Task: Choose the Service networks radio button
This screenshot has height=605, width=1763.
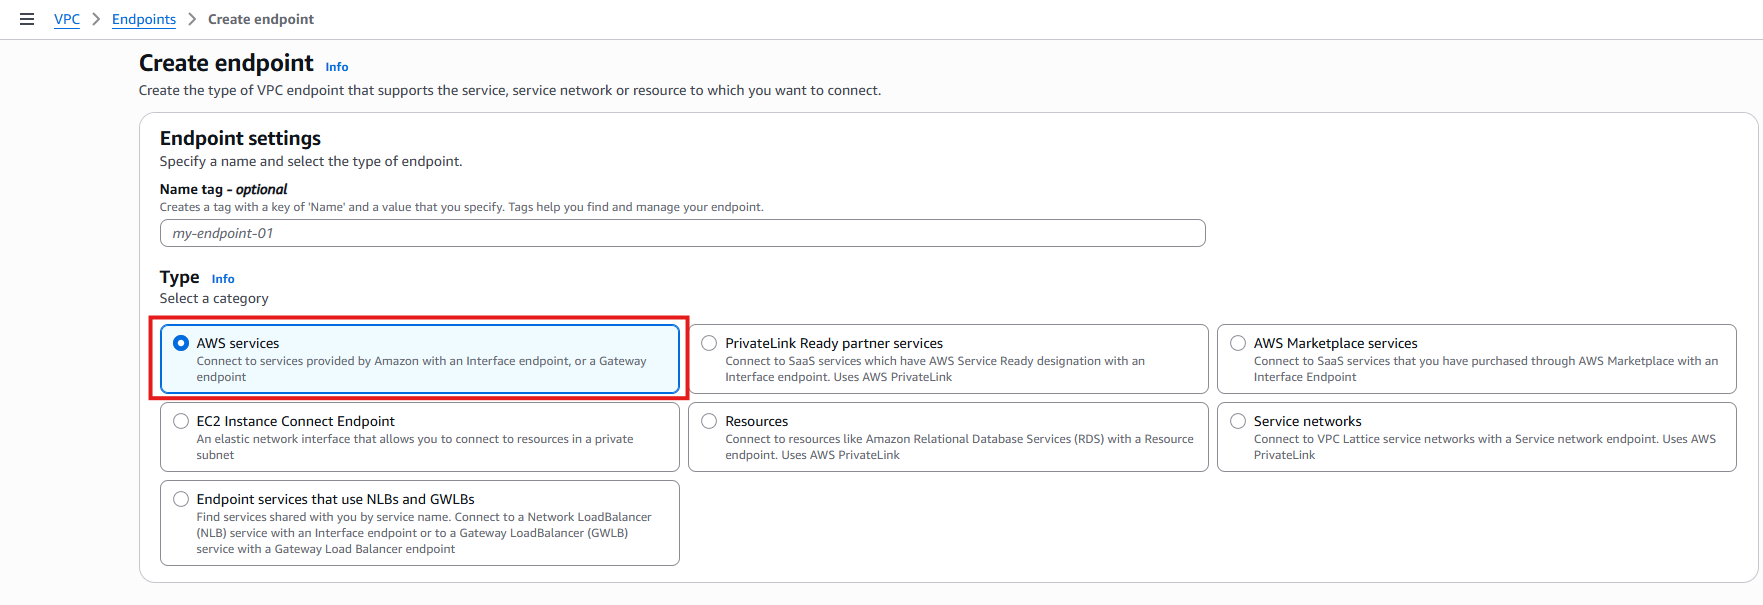Action: (x=1238, y=421)
